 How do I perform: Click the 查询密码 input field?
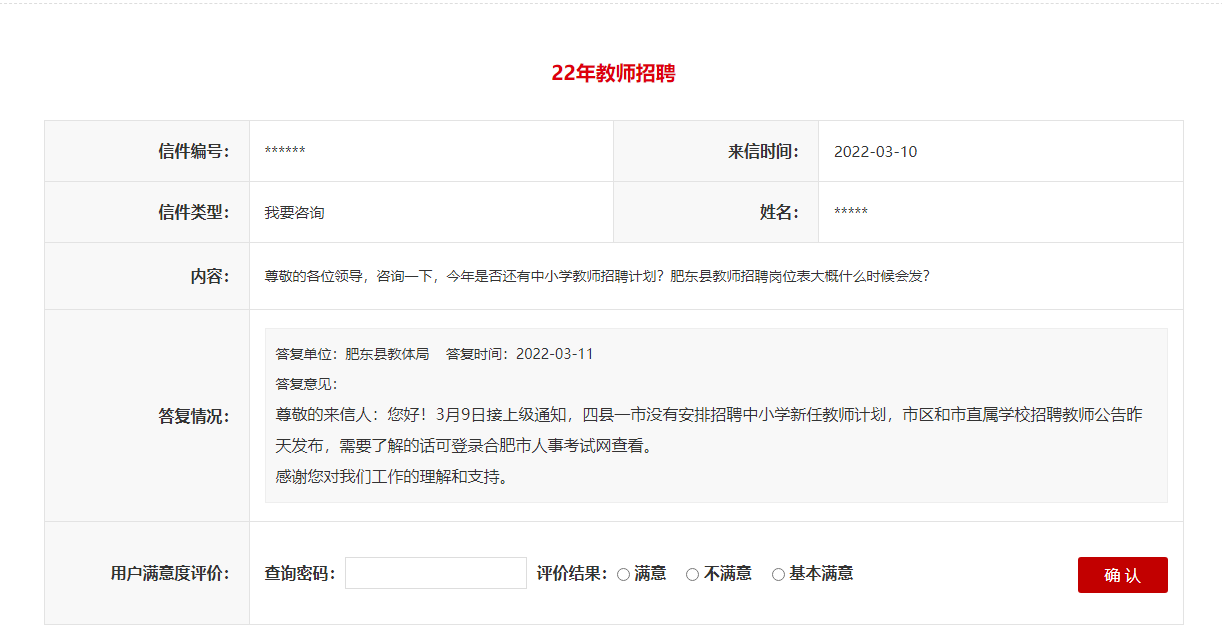[x=435, y=573]
